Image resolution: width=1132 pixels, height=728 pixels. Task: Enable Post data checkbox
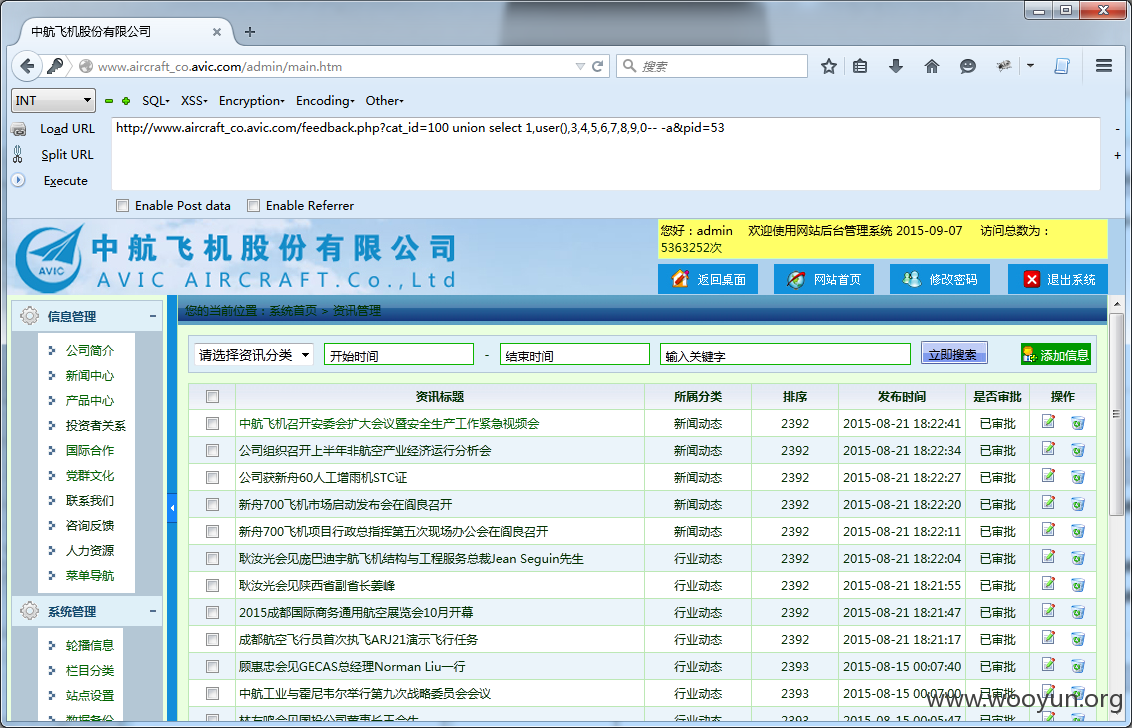pos(123,206)
